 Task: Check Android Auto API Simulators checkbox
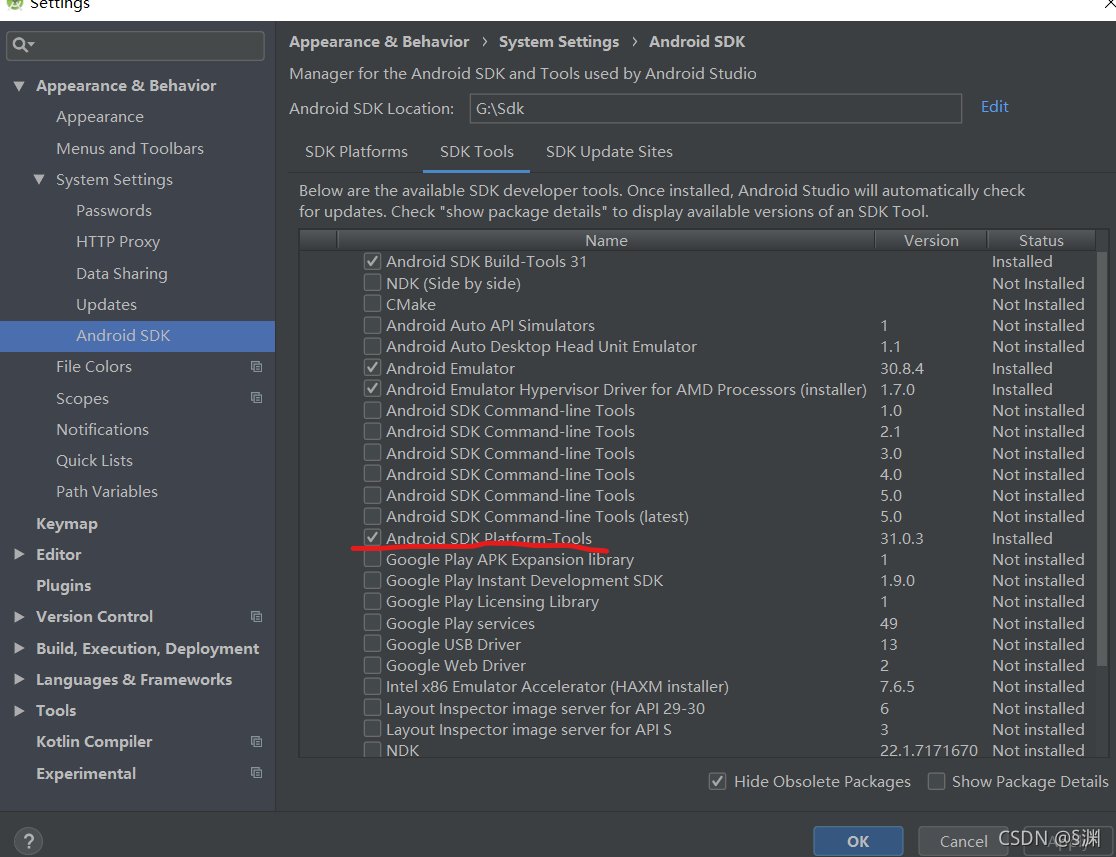[372, 325]
